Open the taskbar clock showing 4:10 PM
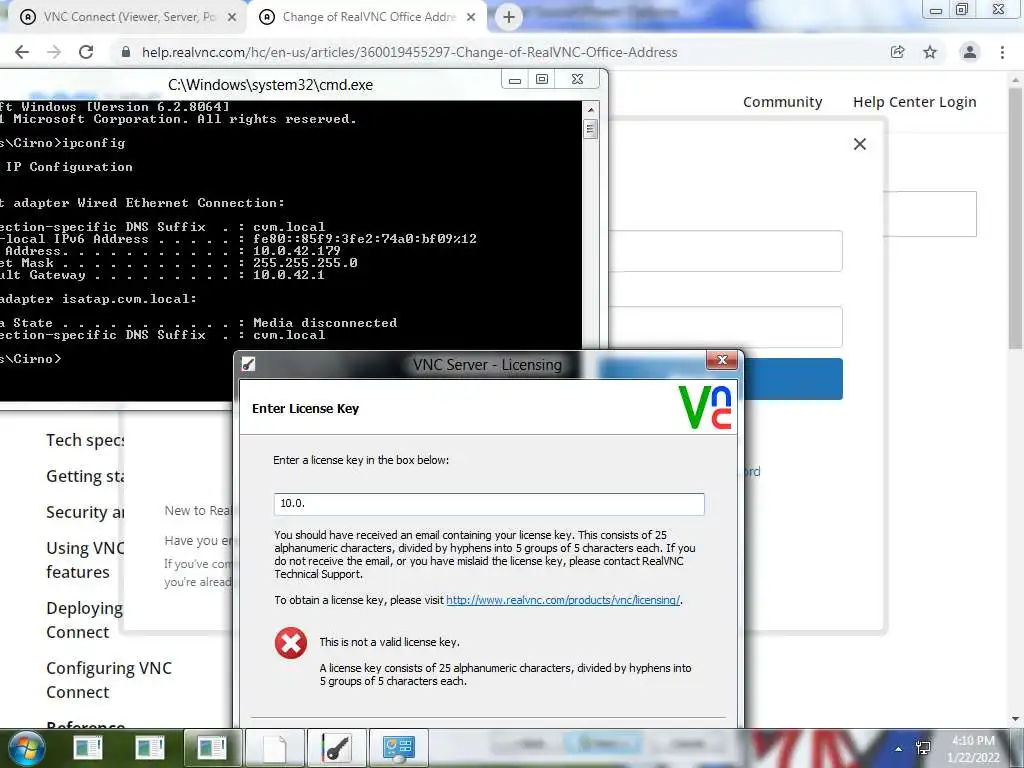1024x768 pixels. (x=973, y=749)
